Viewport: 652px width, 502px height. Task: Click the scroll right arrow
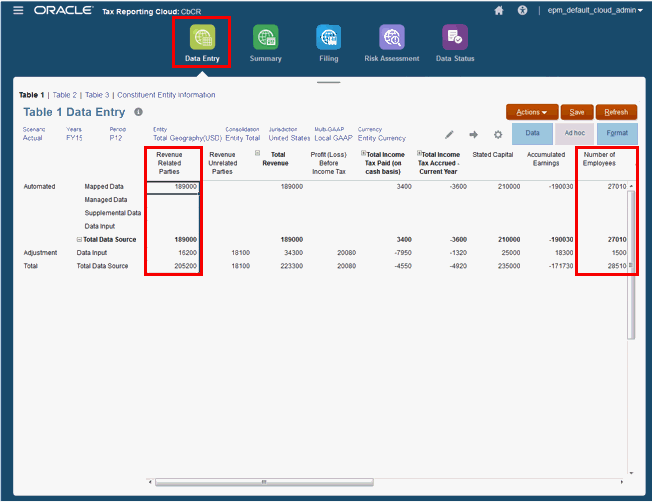622,482
